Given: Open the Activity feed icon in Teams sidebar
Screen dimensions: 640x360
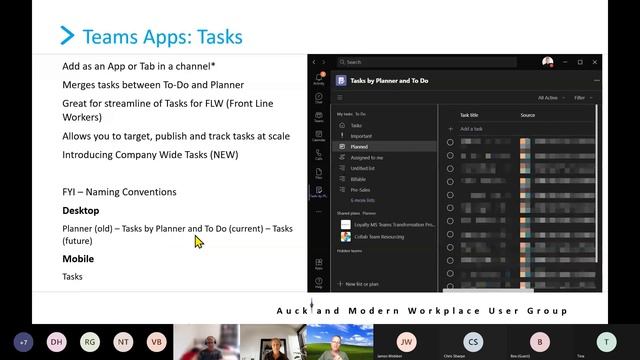Looking at the screenshot, I should tap(319, 78).
